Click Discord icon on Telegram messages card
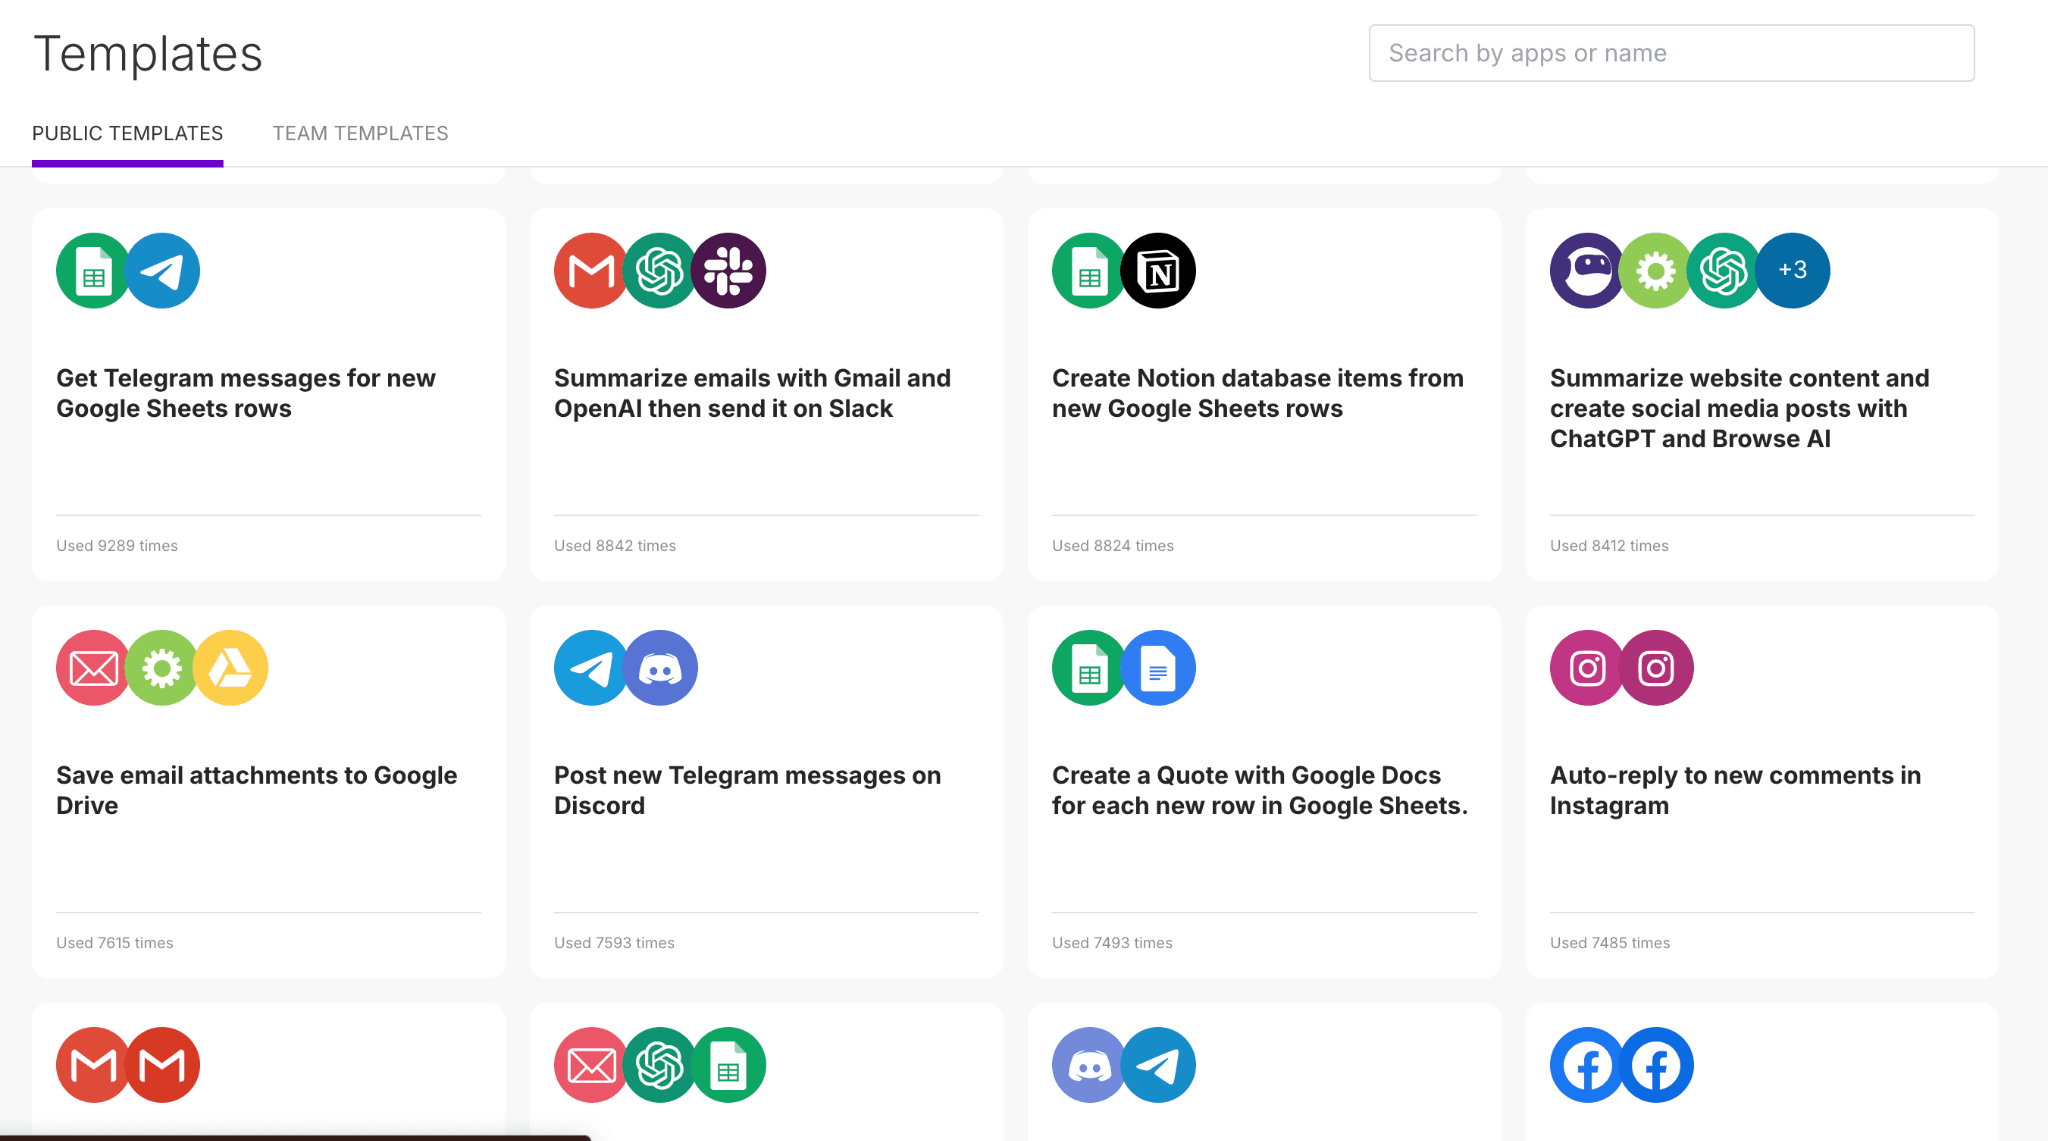Viewport: 2048px width, 1141px height. click(661, 668)
